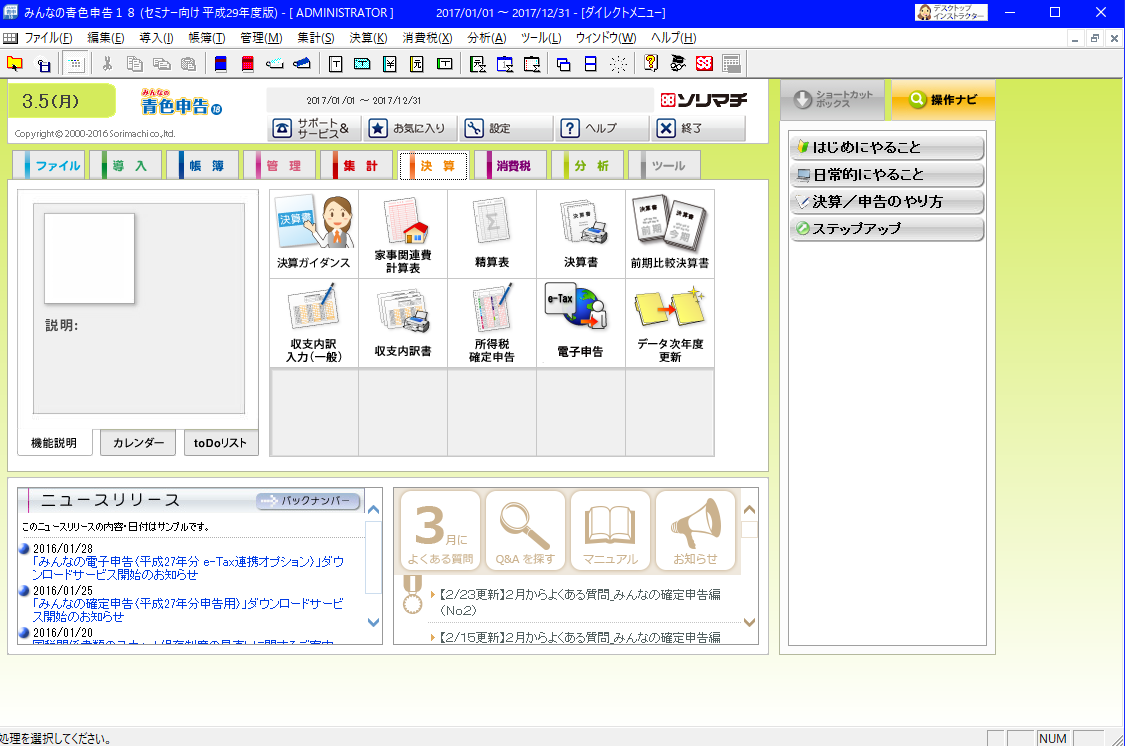1125x746 pixels.
Task: Open the 決算書 printer icon
Action: 580,234
